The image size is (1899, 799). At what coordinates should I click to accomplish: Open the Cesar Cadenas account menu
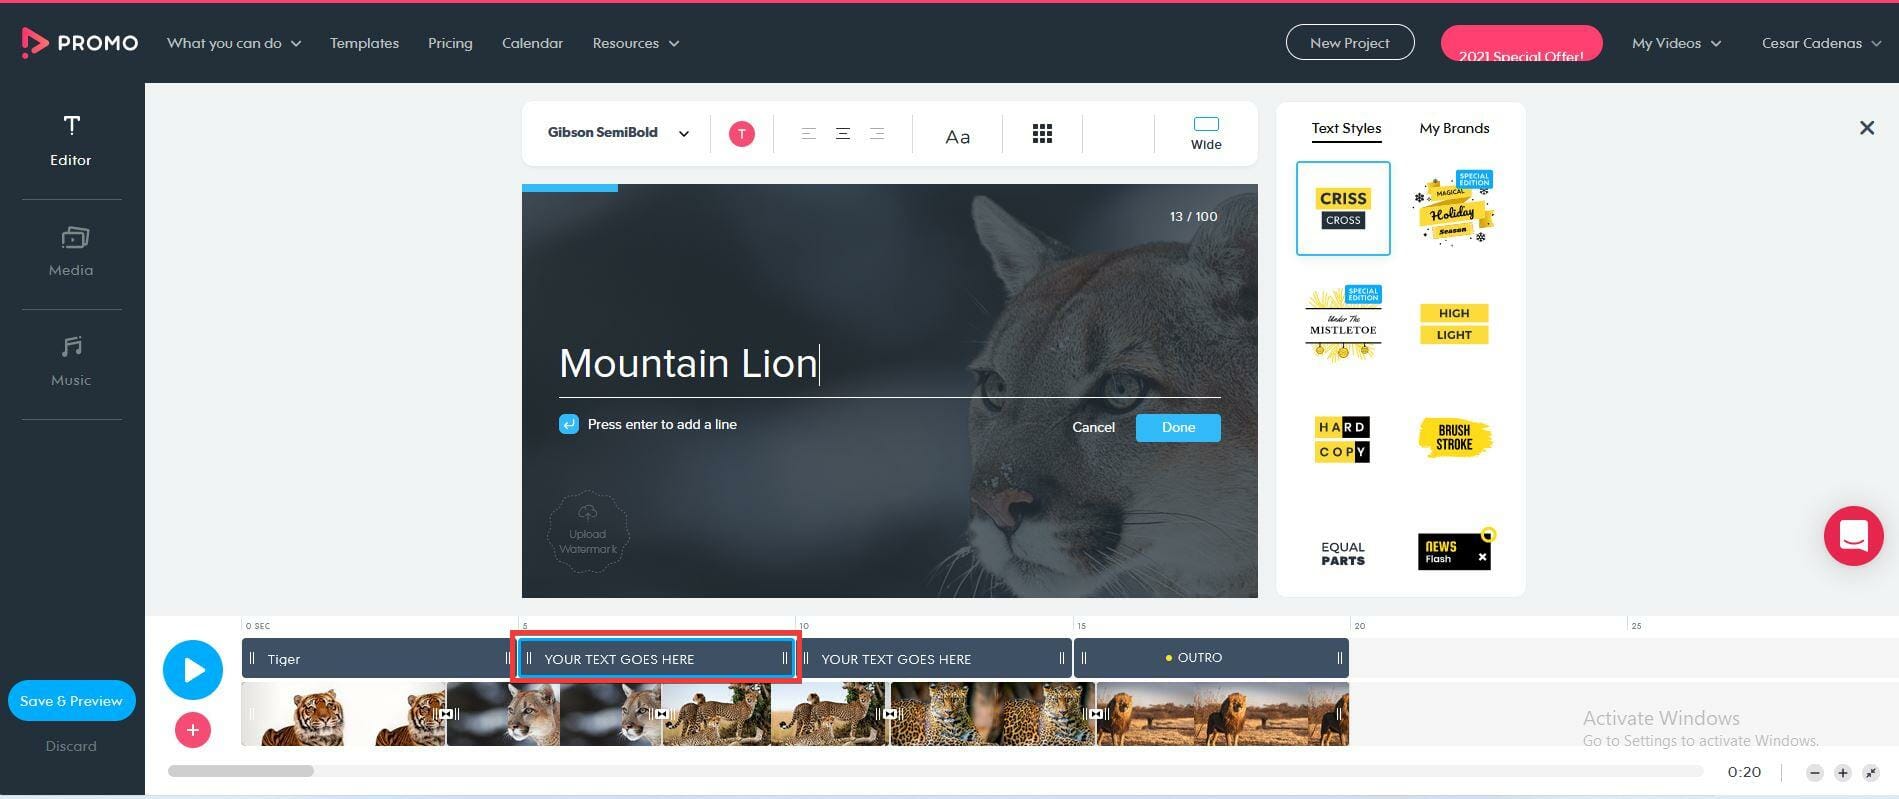pos(1822,43)
